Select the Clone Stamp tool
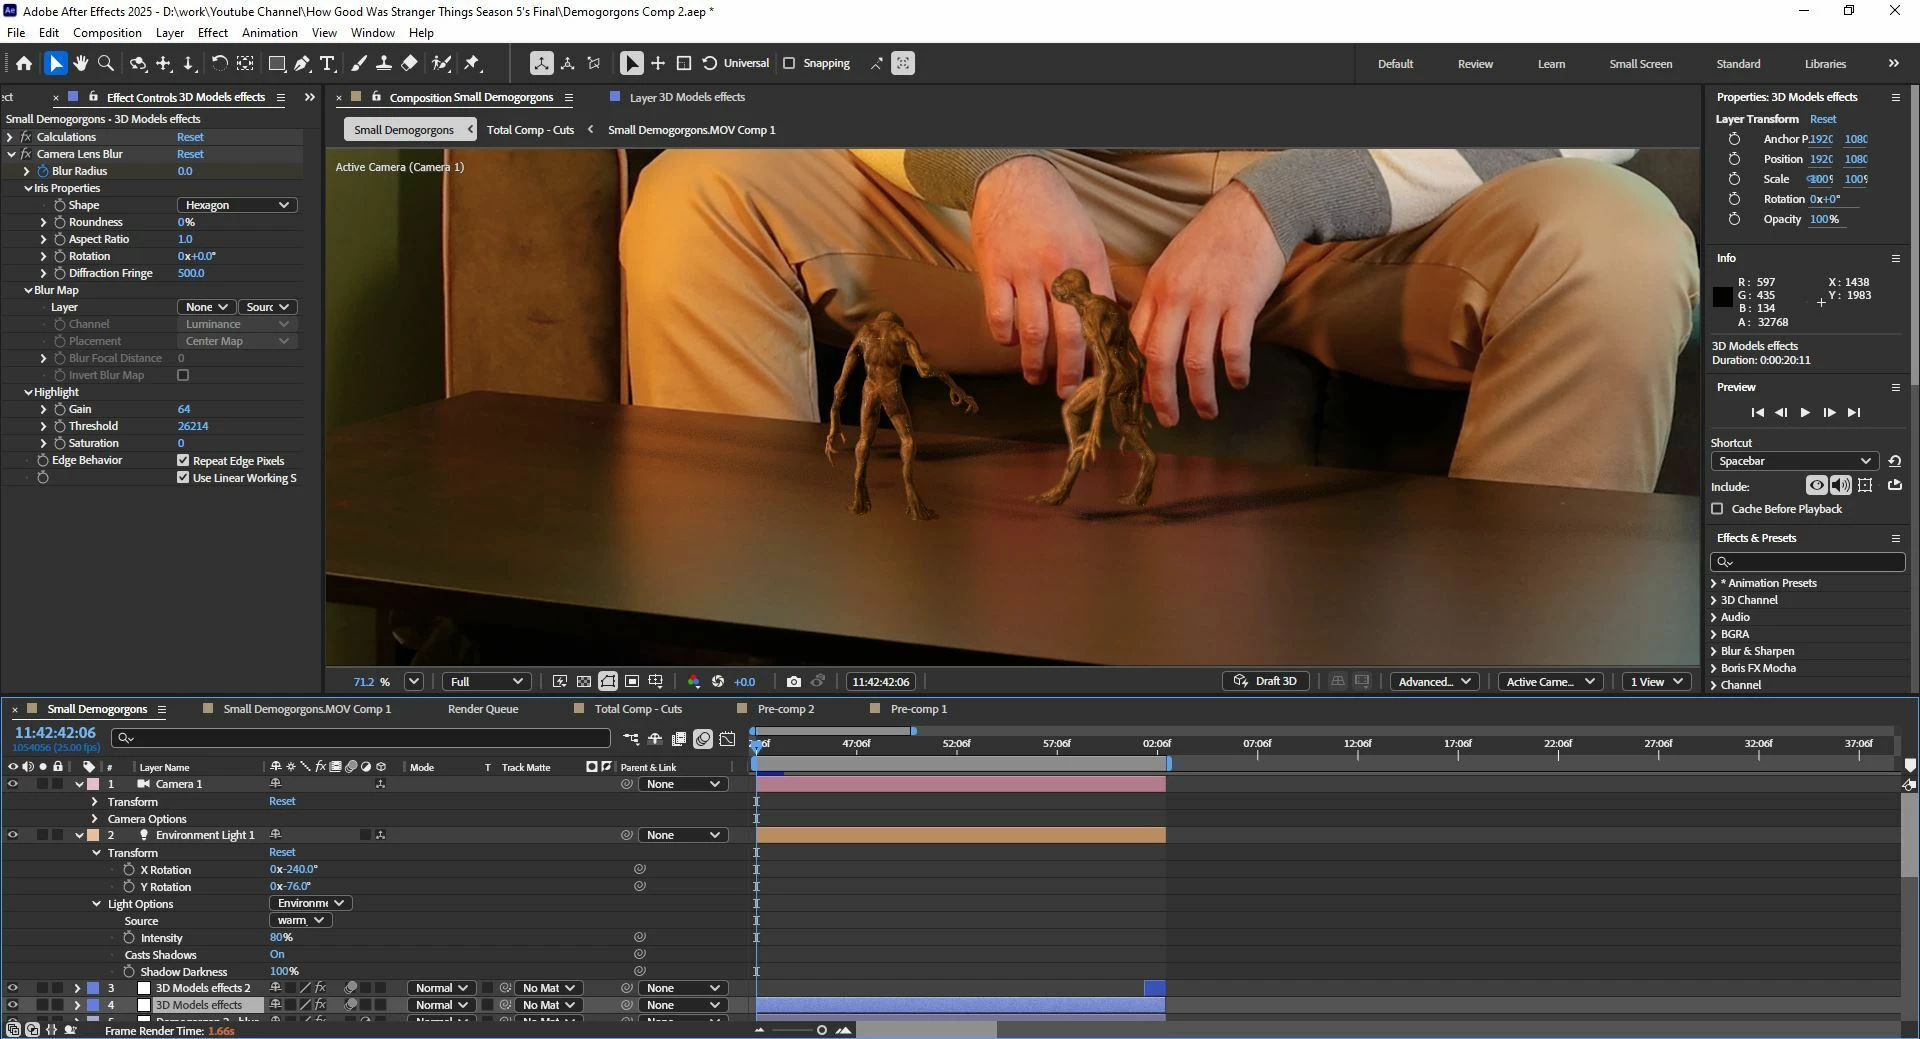1920x1039 pixels. (383, 63)
